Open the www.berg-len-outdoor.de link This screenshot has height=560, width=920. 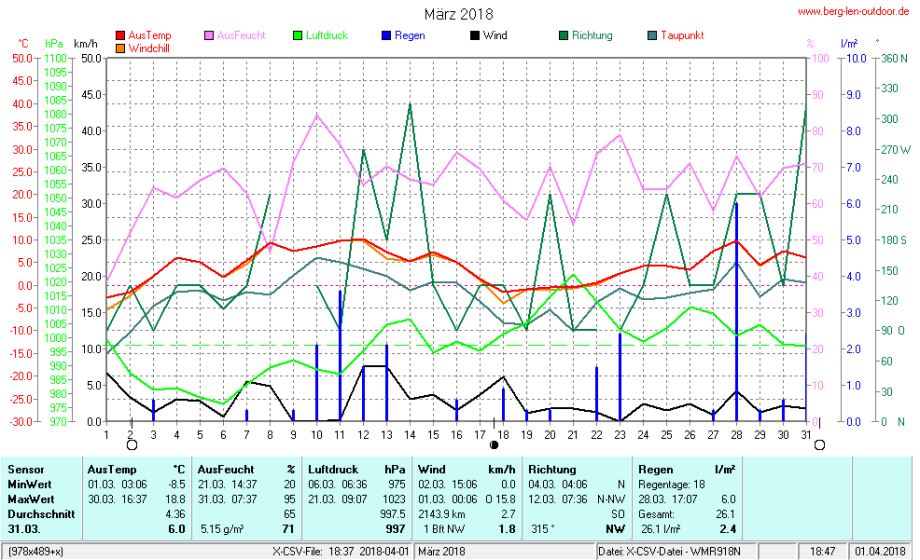pyautogui.click(x=854, y=11)
